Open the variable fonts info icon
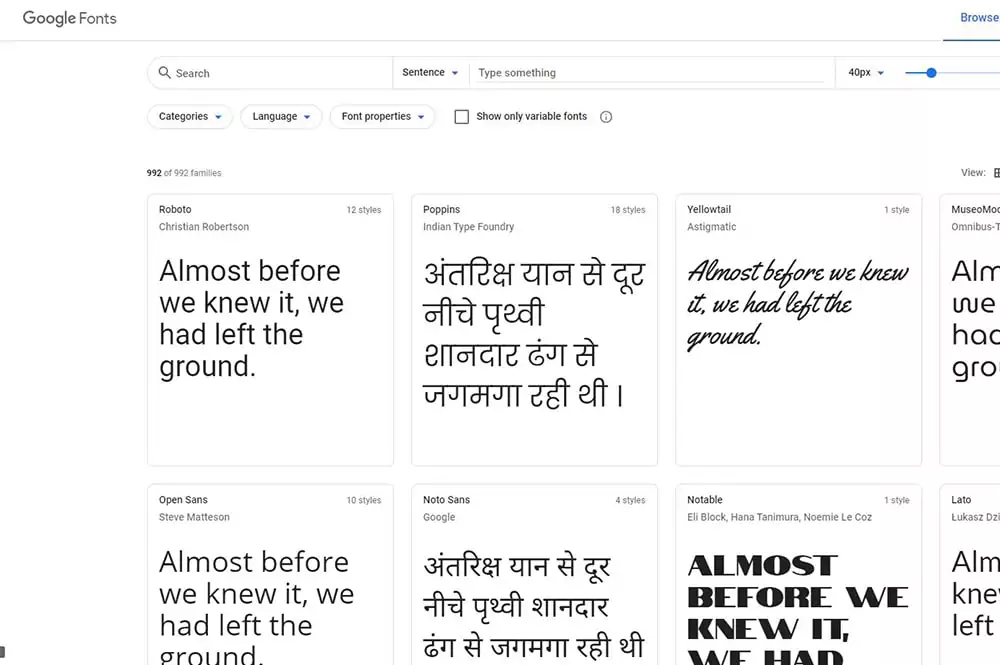The width and height of the screenshot is (1000, 665). coord(606,117)
